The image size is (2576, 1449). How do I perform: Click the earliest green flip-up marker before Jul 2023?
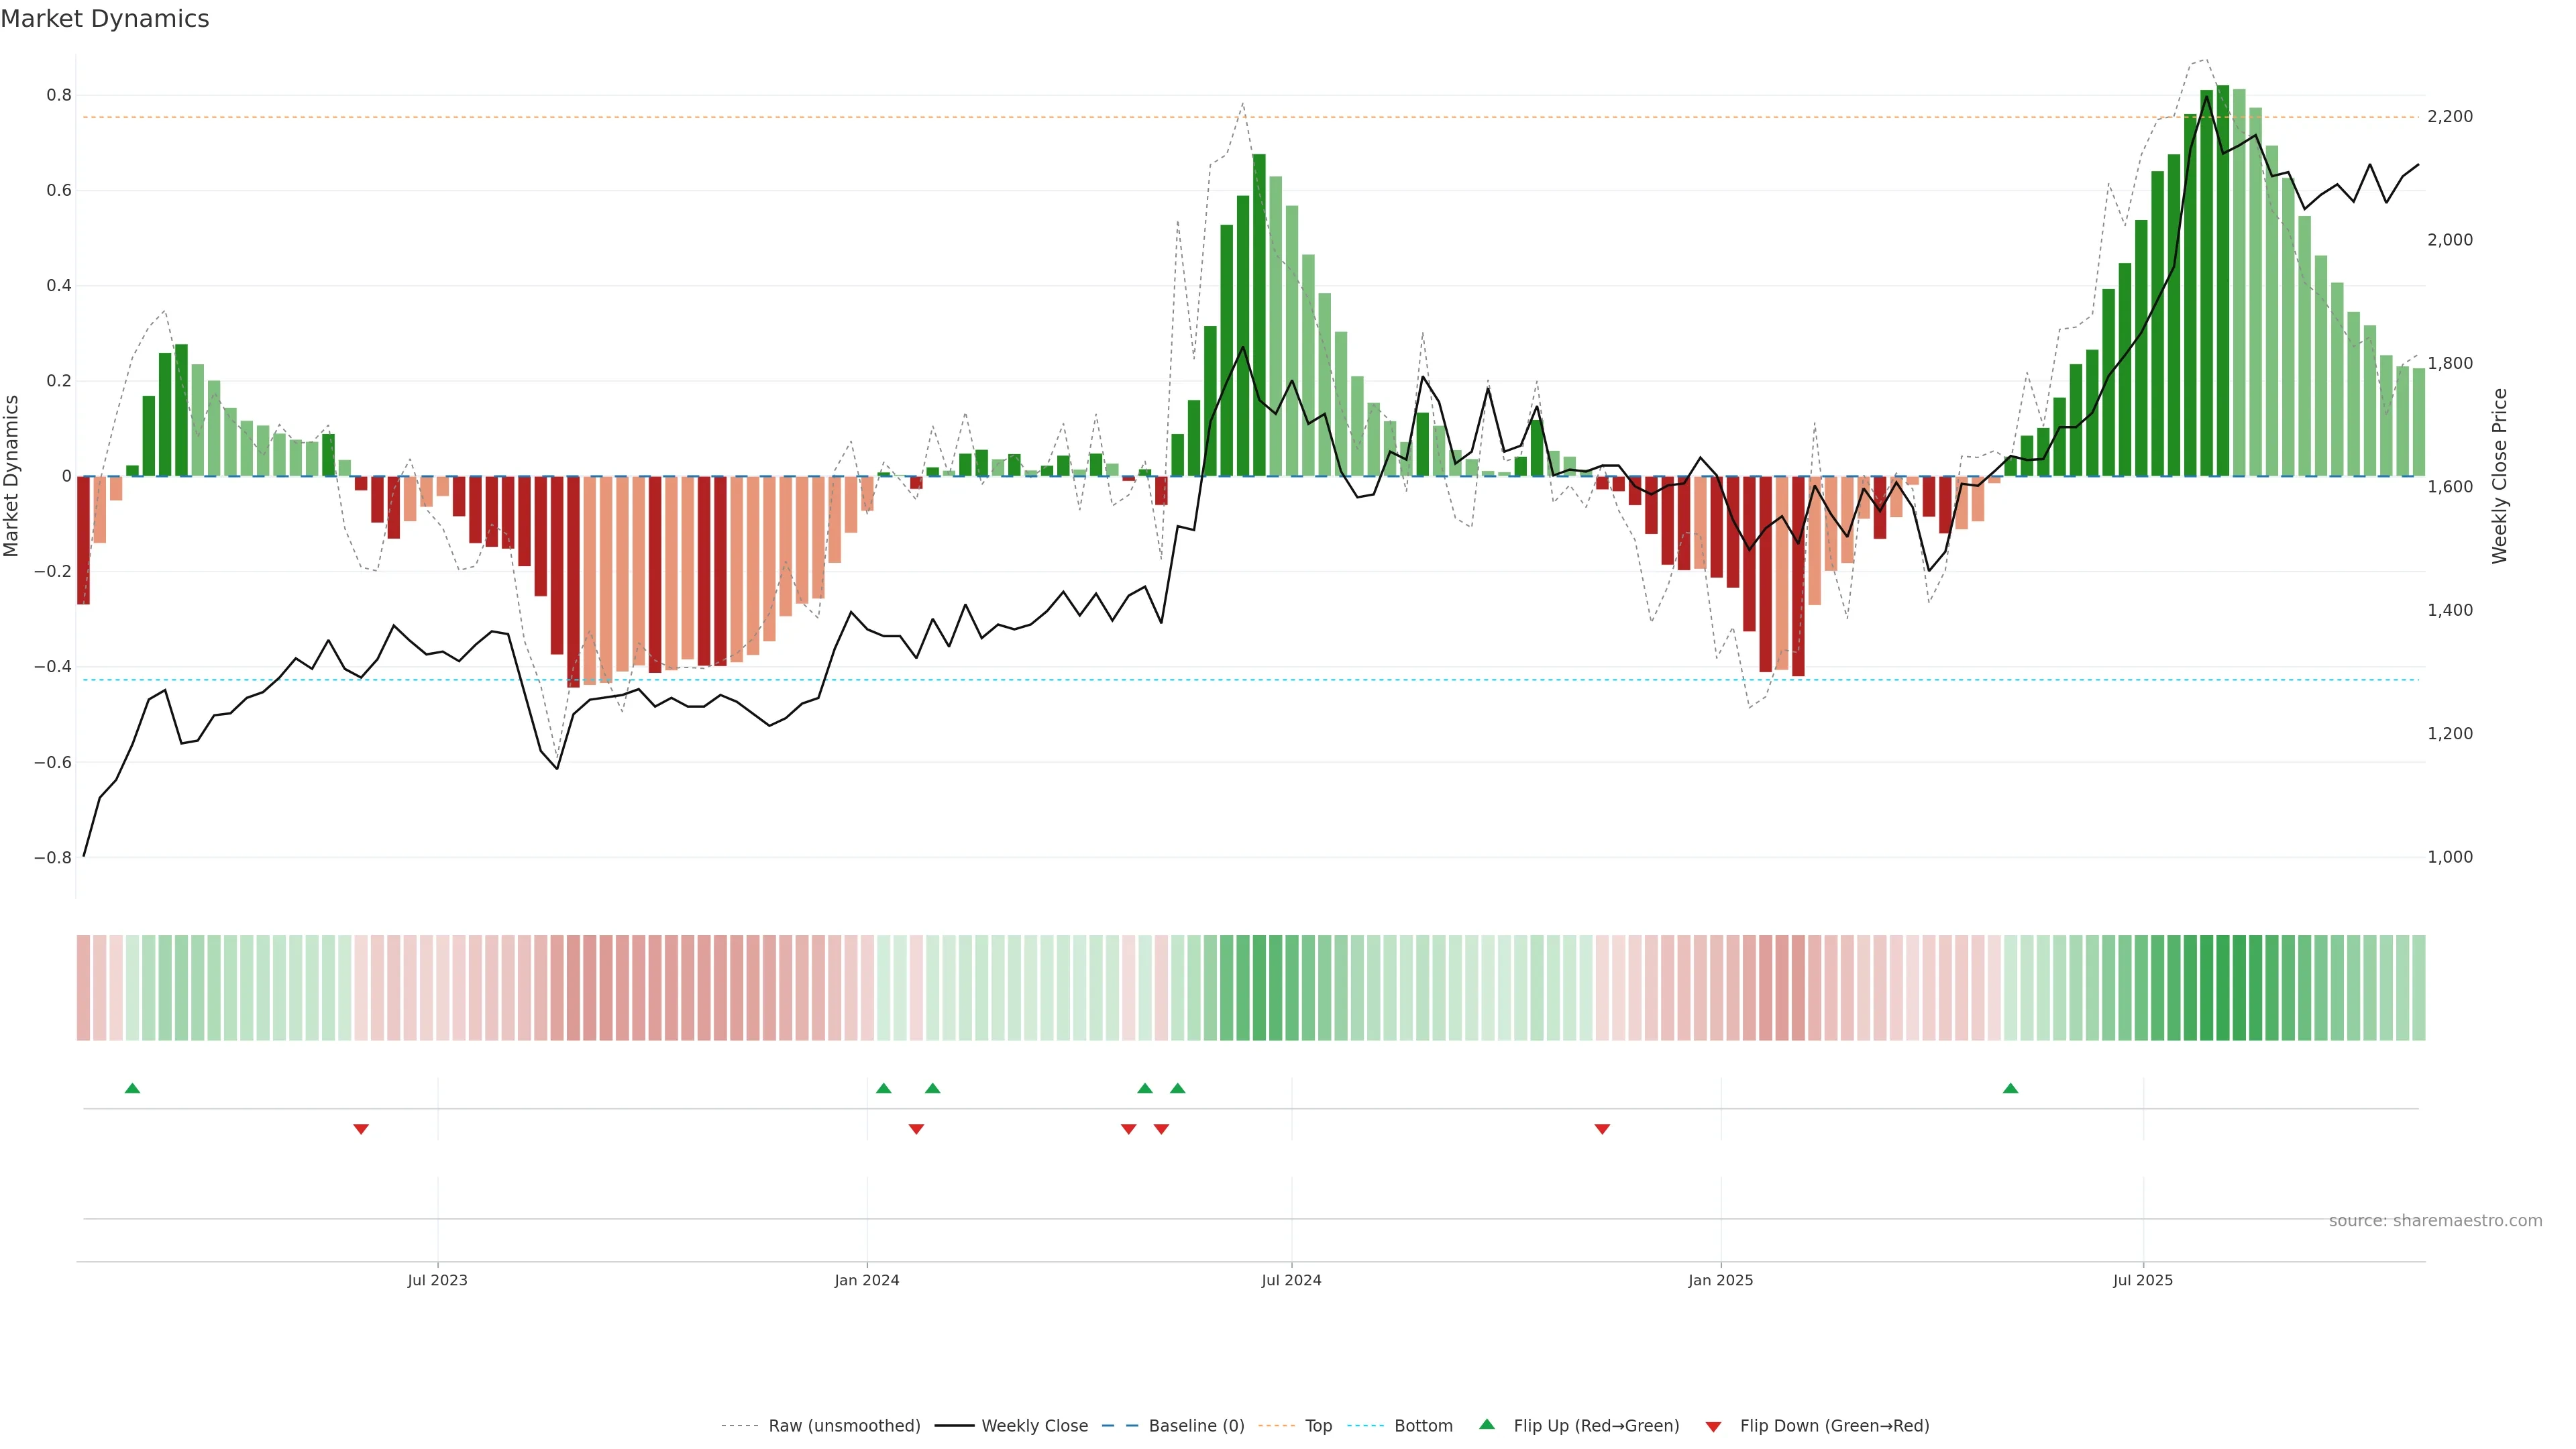pyautogui.click(x=132, y=1088)
